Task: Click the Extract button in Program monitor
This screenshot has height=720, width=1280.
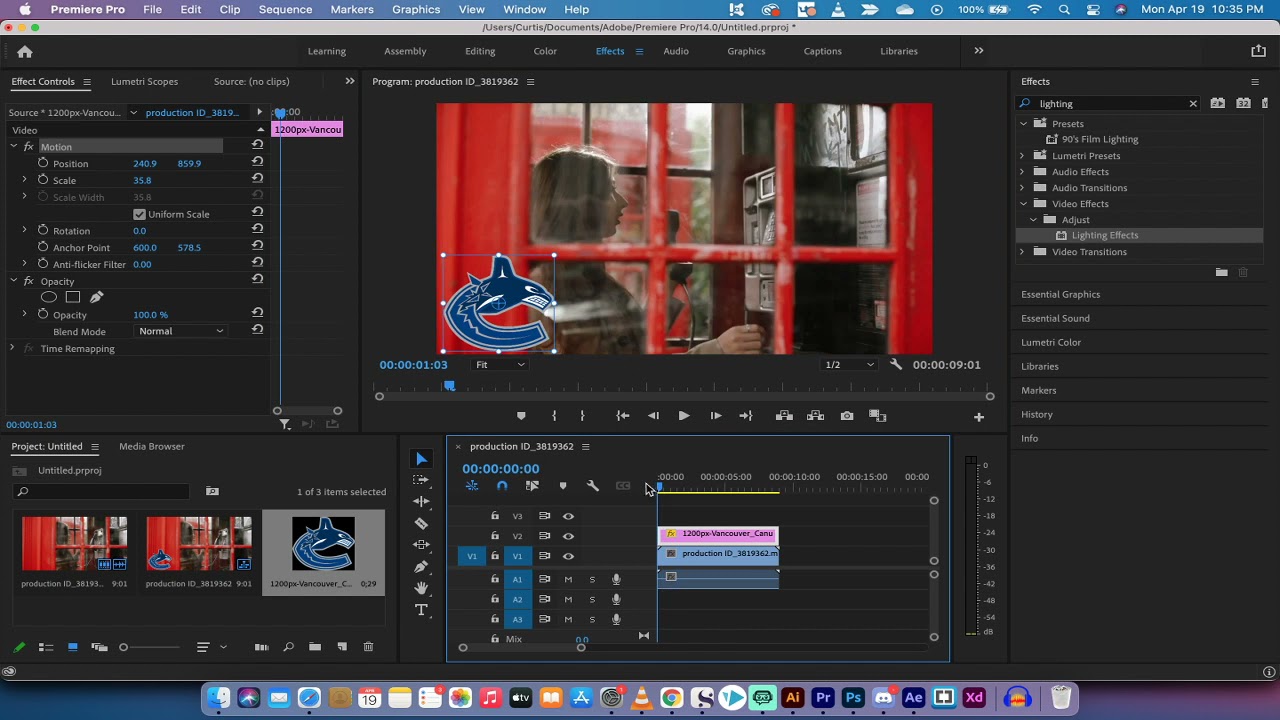Action: pos(815,416)
